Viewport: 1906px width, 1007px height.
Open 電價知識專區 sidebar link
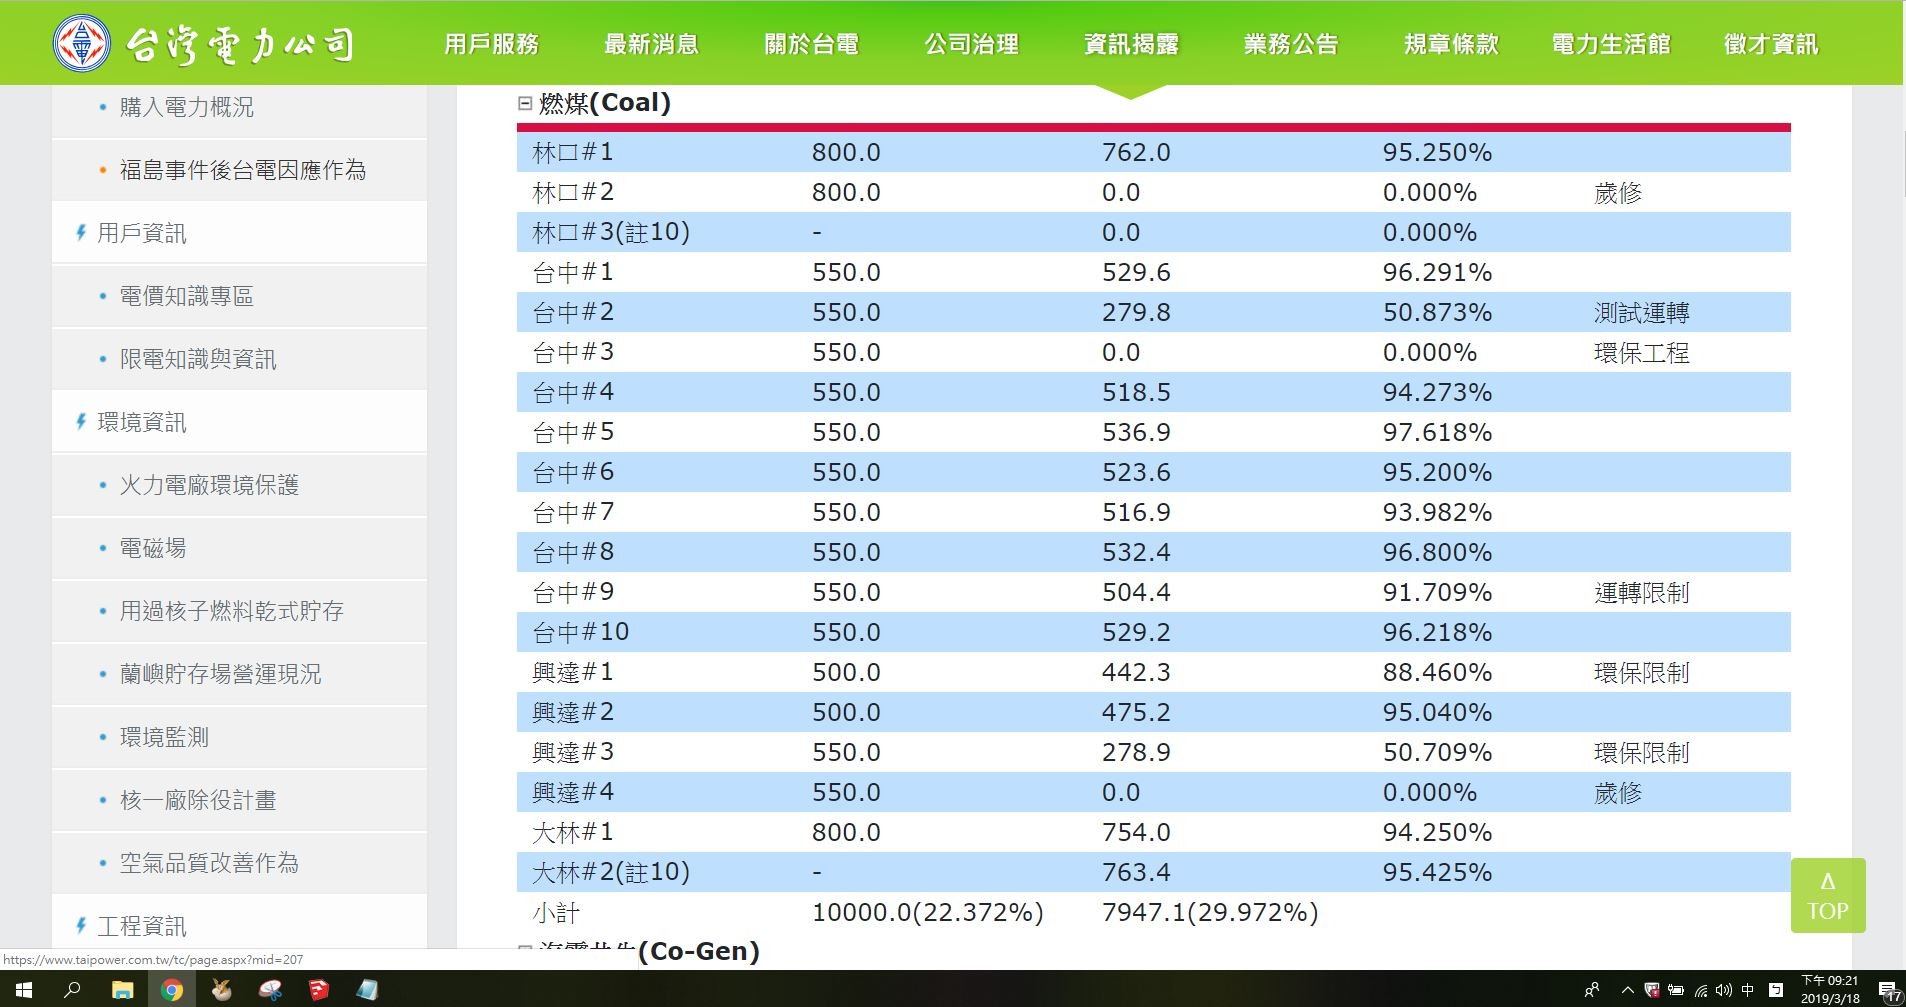(x=187, y=296)
